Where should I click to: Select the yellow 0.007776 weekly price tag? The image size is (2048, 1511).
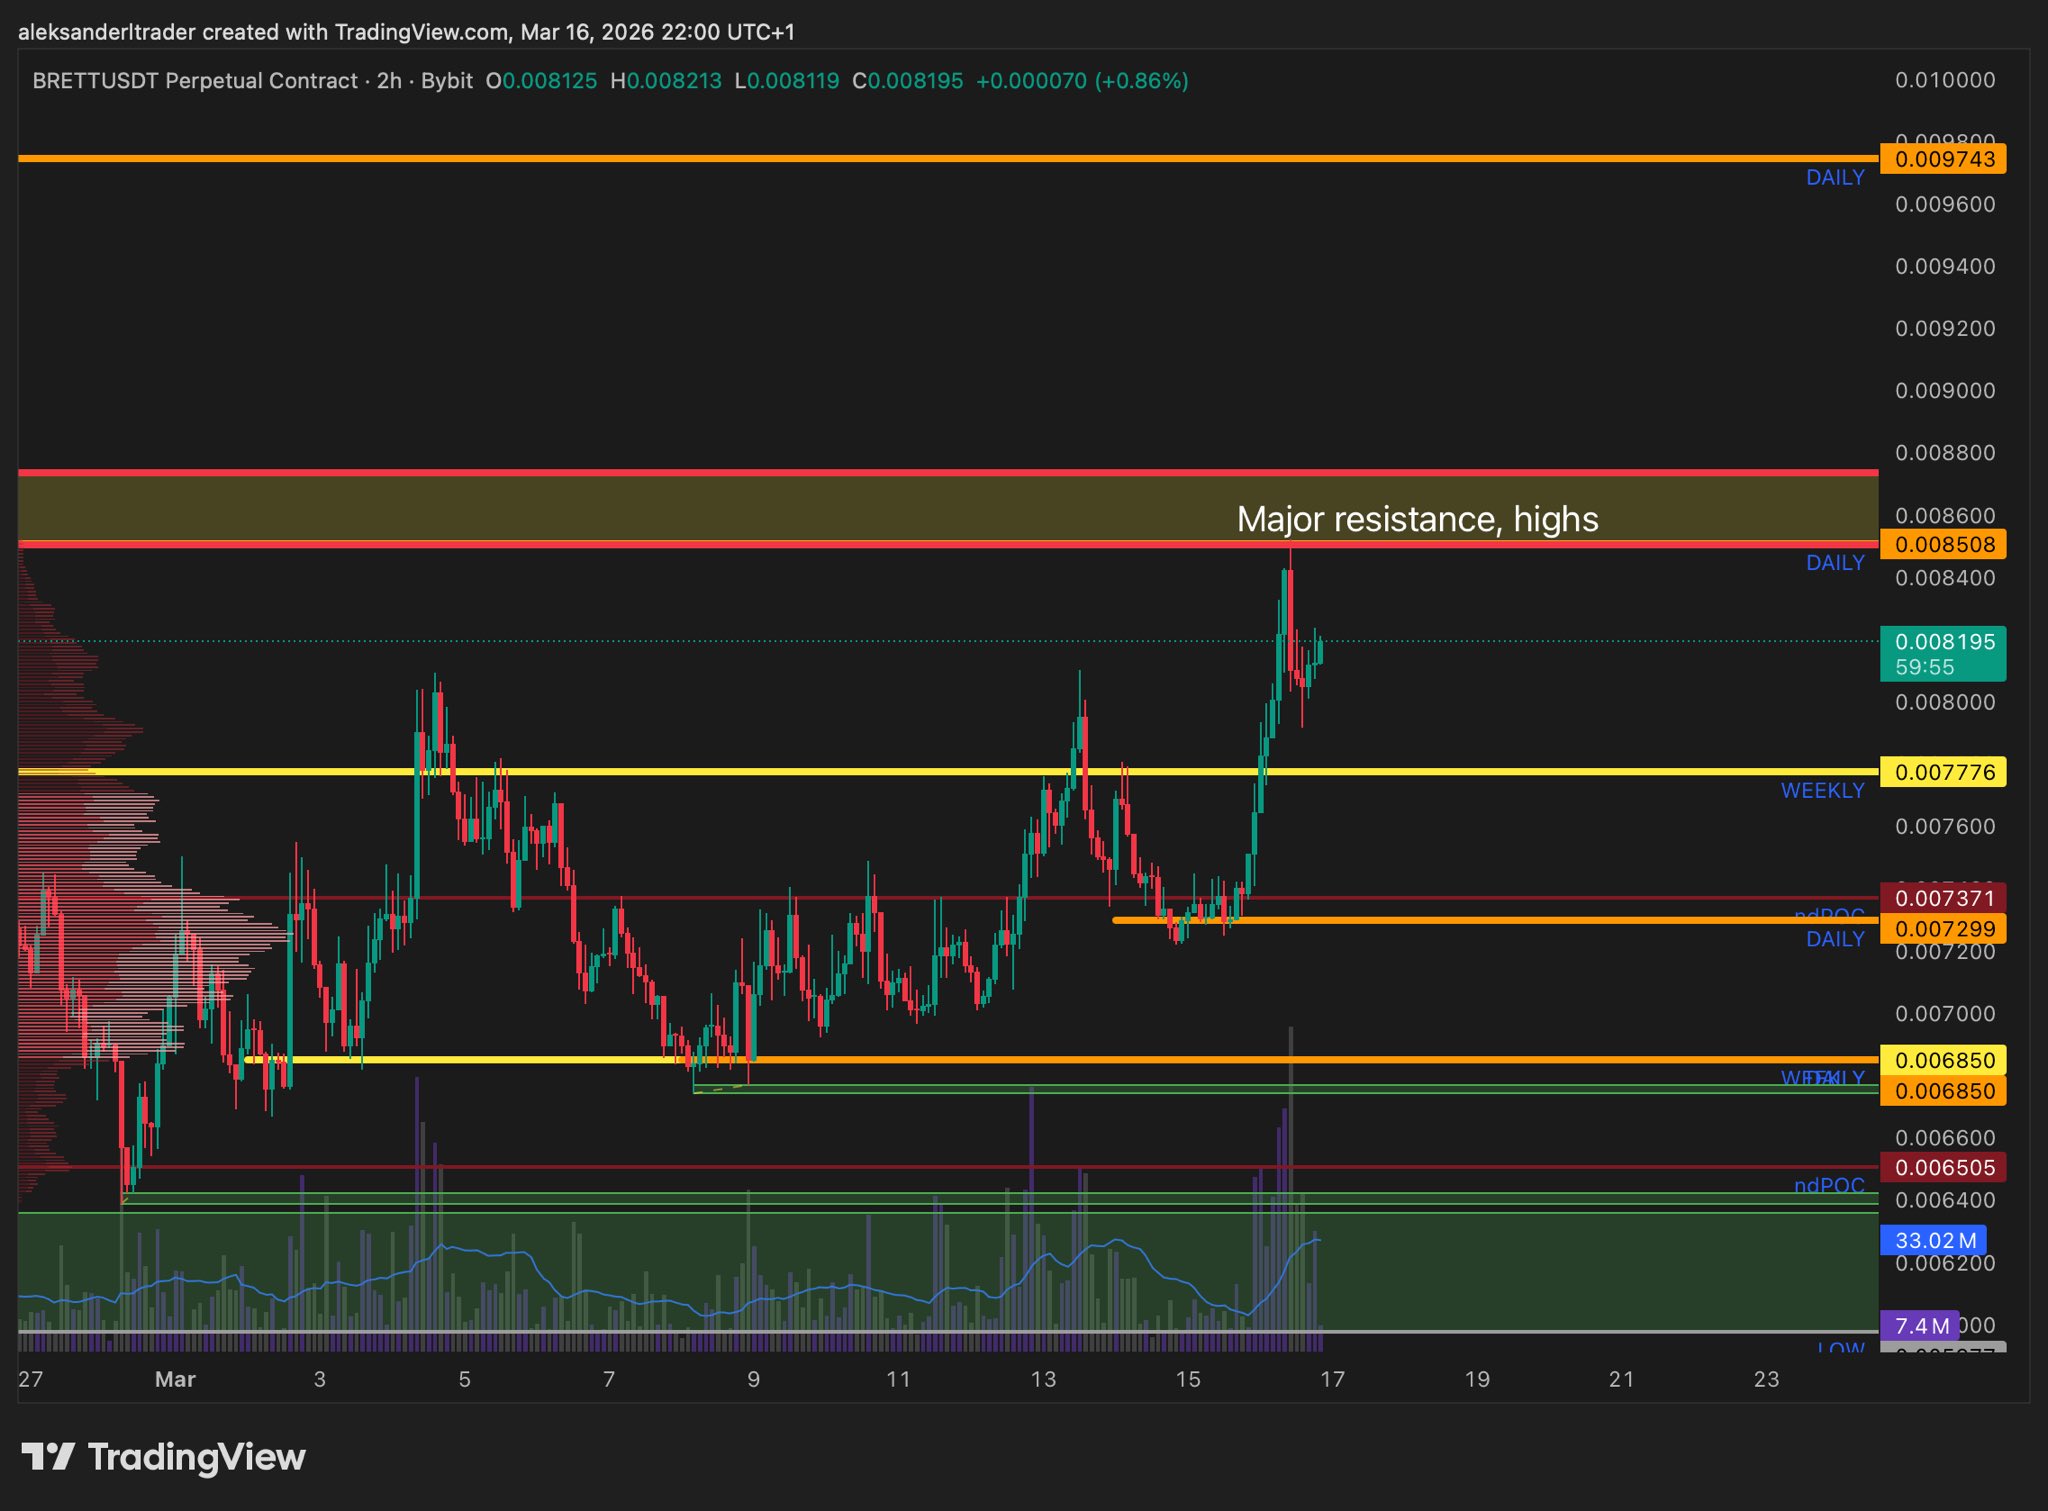1943,772
